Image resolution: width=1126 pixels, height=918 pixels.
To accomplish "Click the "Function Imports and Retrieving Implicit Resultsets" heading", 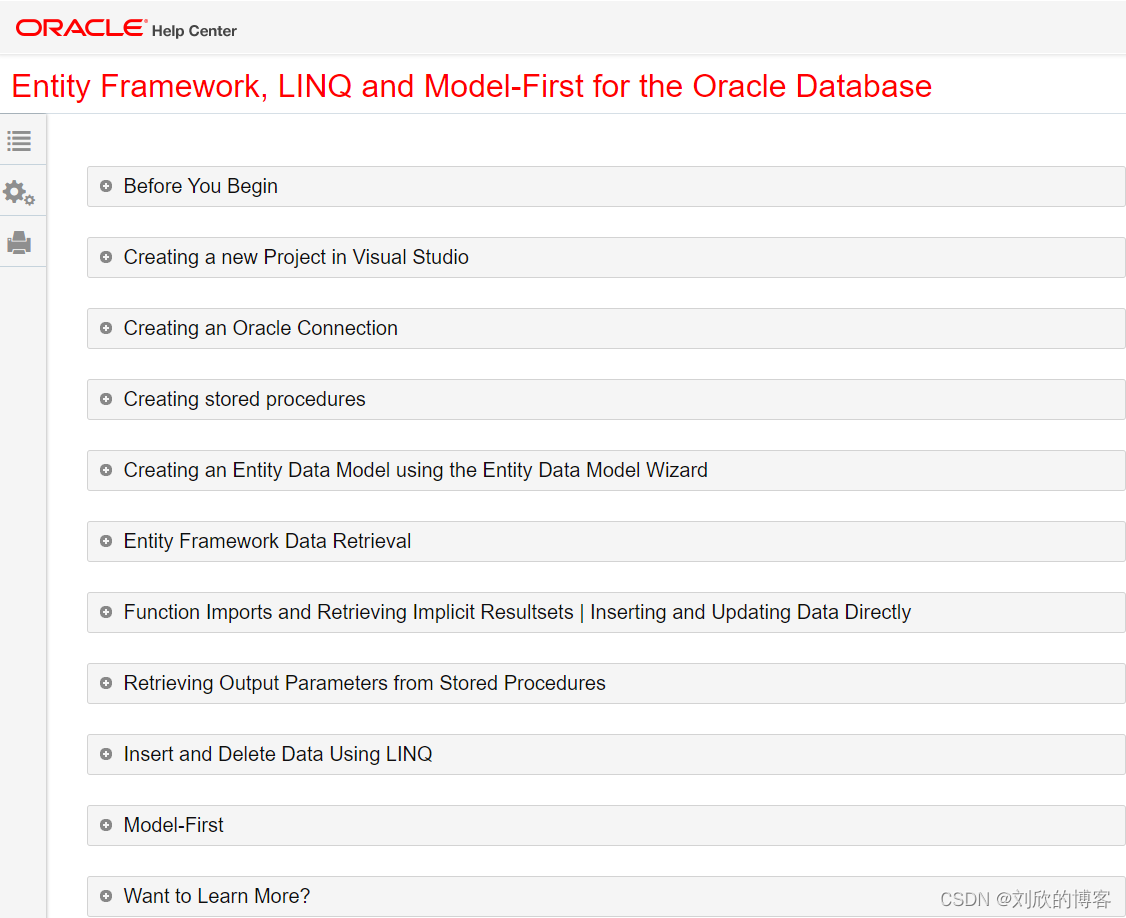I will (516, 612).
